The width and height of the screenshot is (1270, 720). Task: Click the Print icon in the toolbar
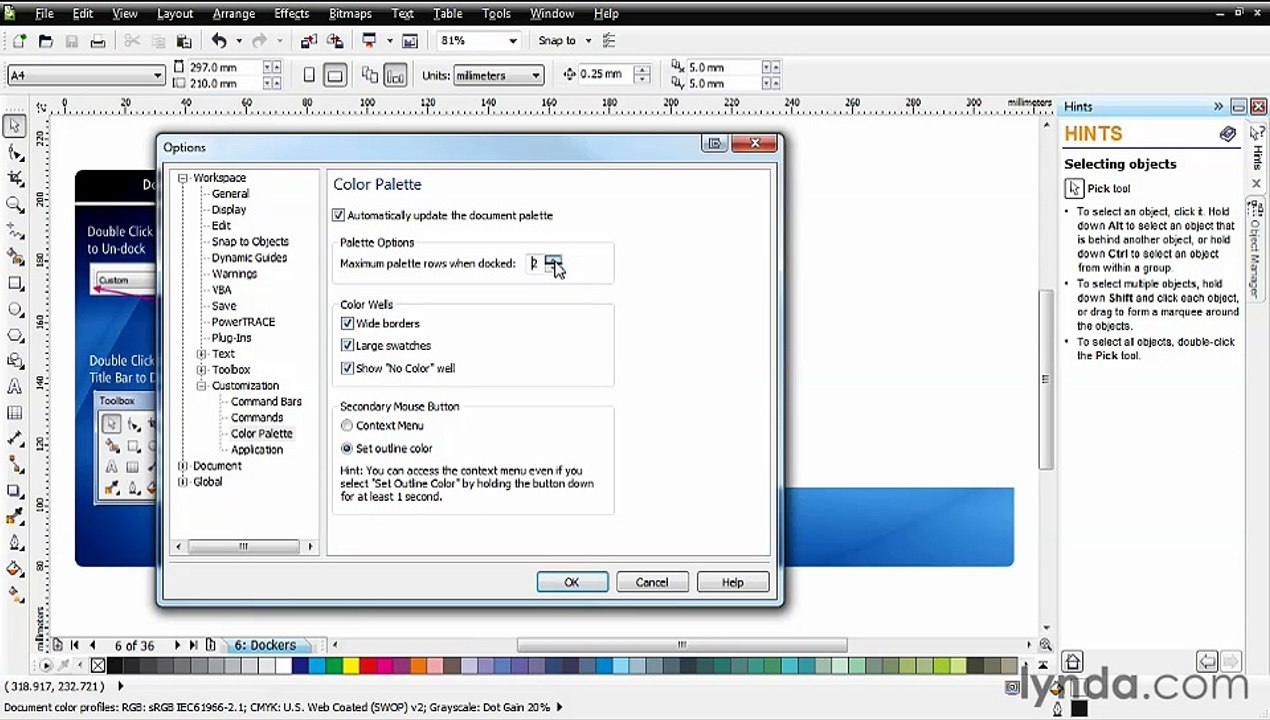click(x=98, y=41)
